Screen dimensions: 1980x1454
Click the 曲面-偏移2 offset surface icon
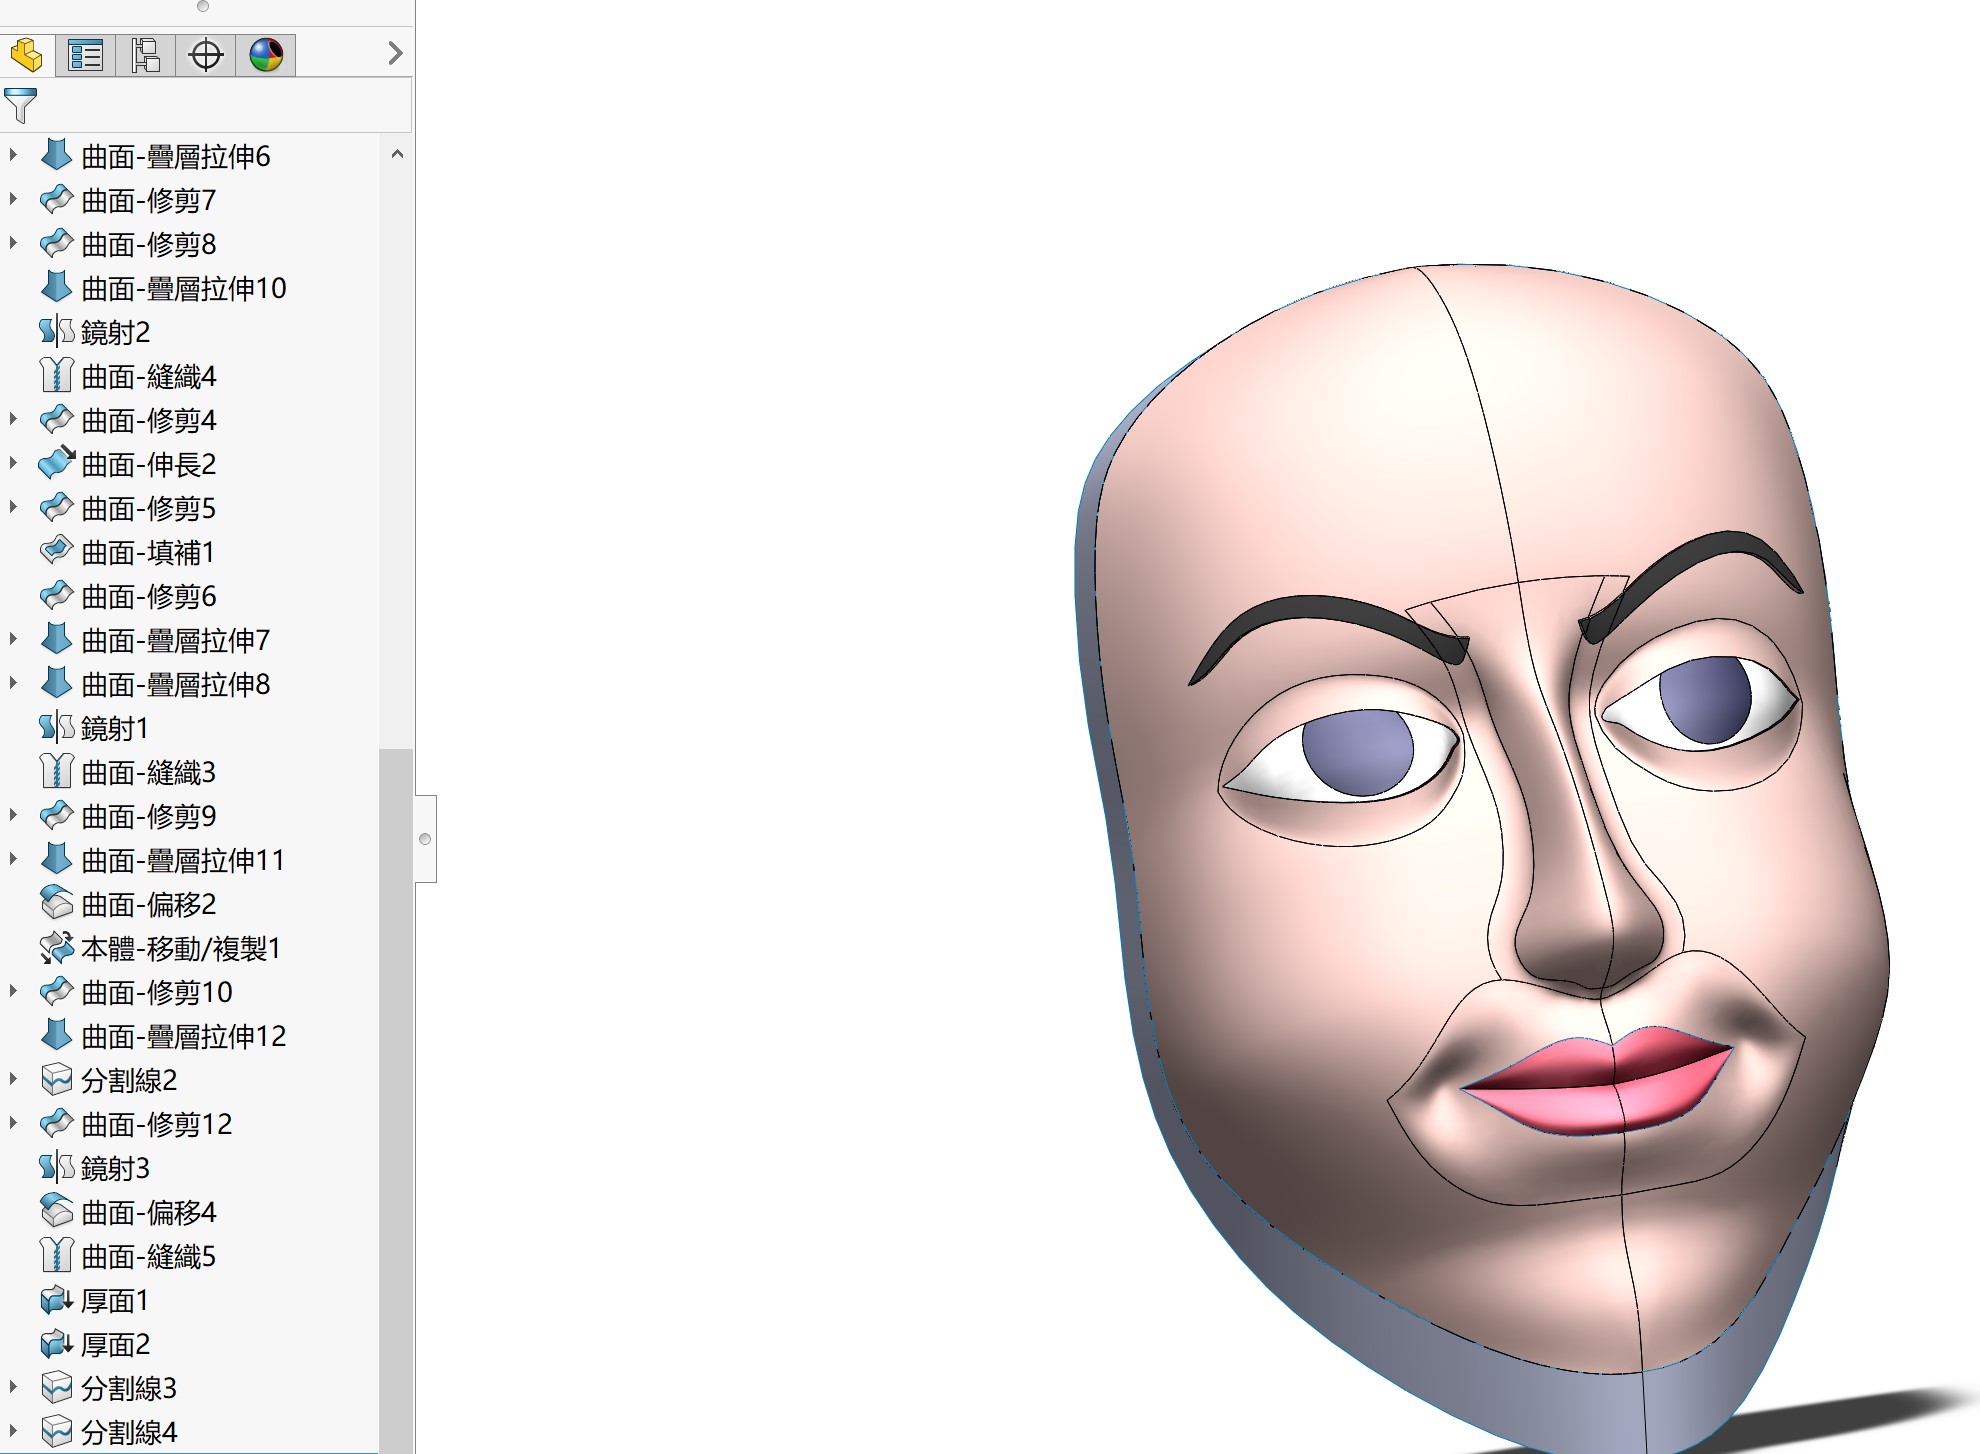tap(57, 903)
